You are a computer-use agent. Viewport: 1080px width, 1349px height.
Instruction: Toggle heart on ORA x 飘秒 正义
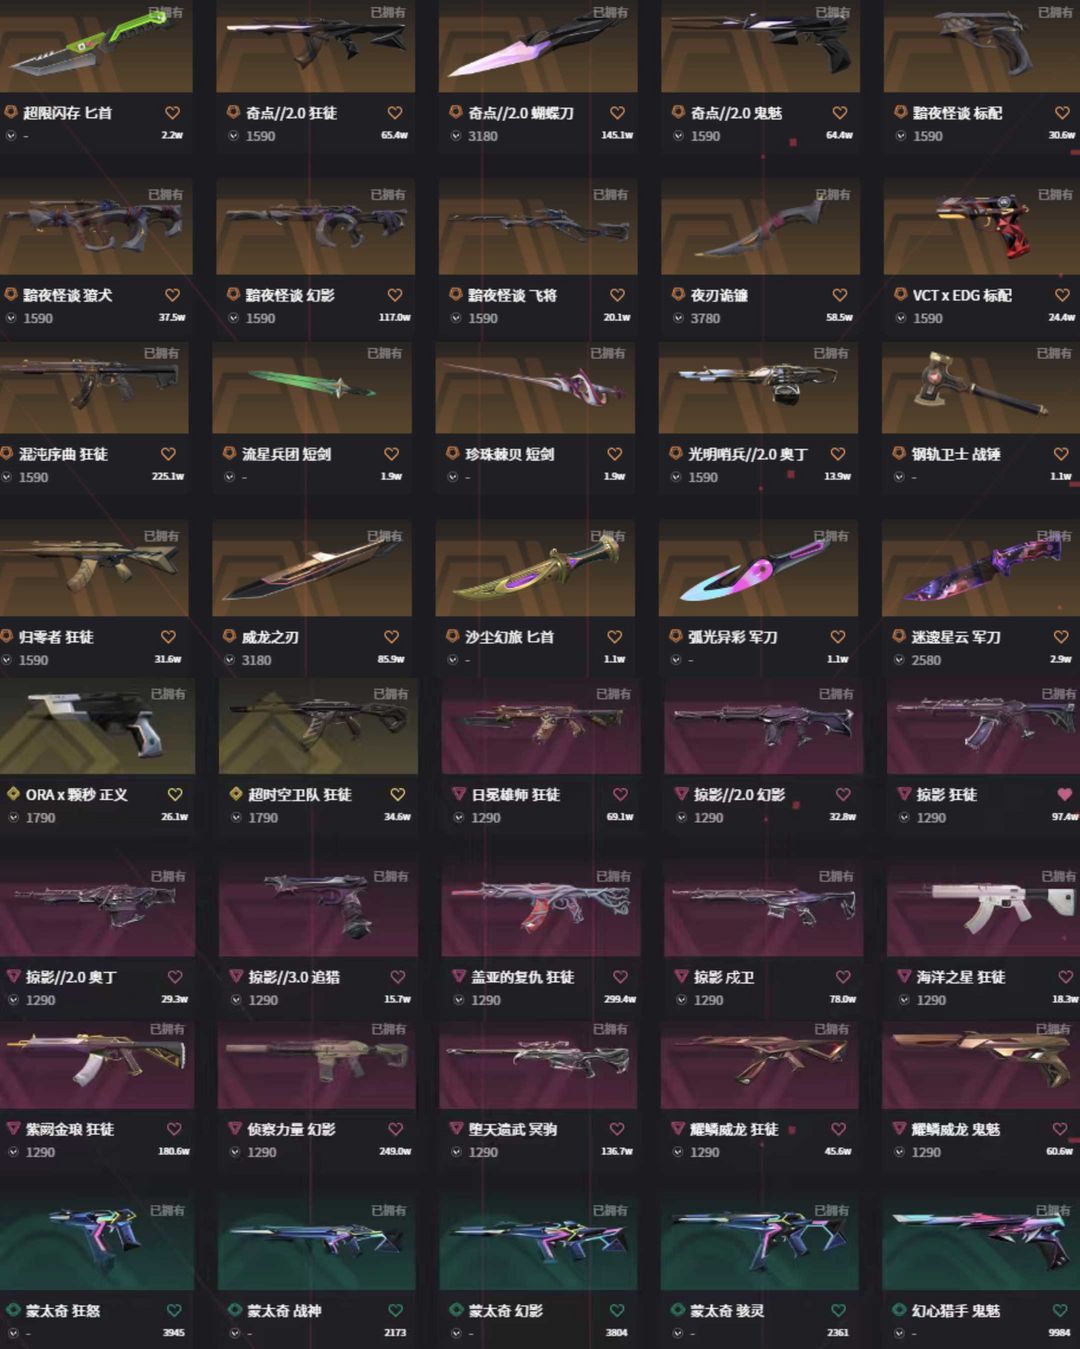coord(175,794)
